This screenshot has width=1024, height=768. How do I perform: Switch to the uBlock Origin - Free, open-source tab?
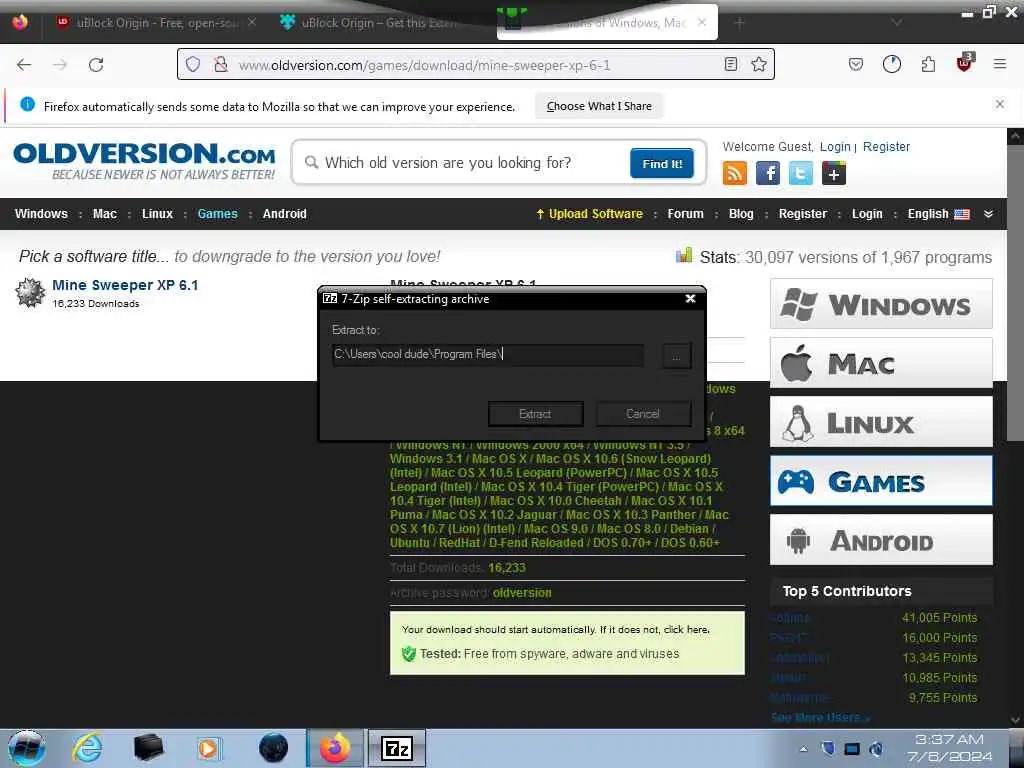click(x=157, y=23)
